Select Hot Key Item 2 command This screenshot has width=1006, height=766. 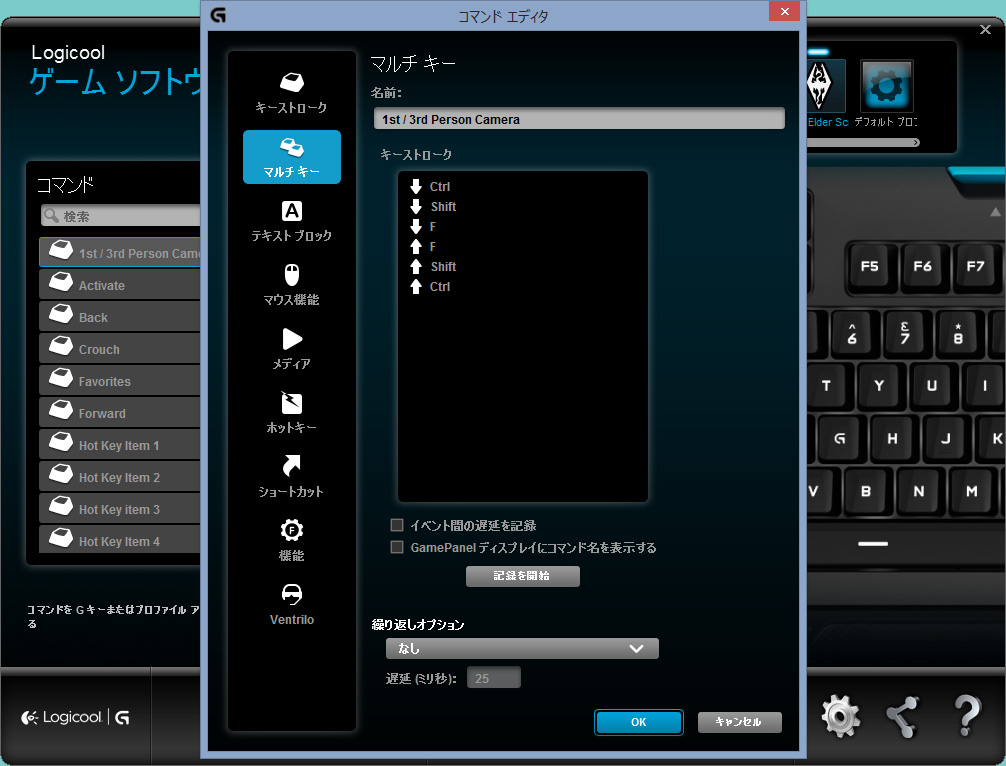pos(120,477)
